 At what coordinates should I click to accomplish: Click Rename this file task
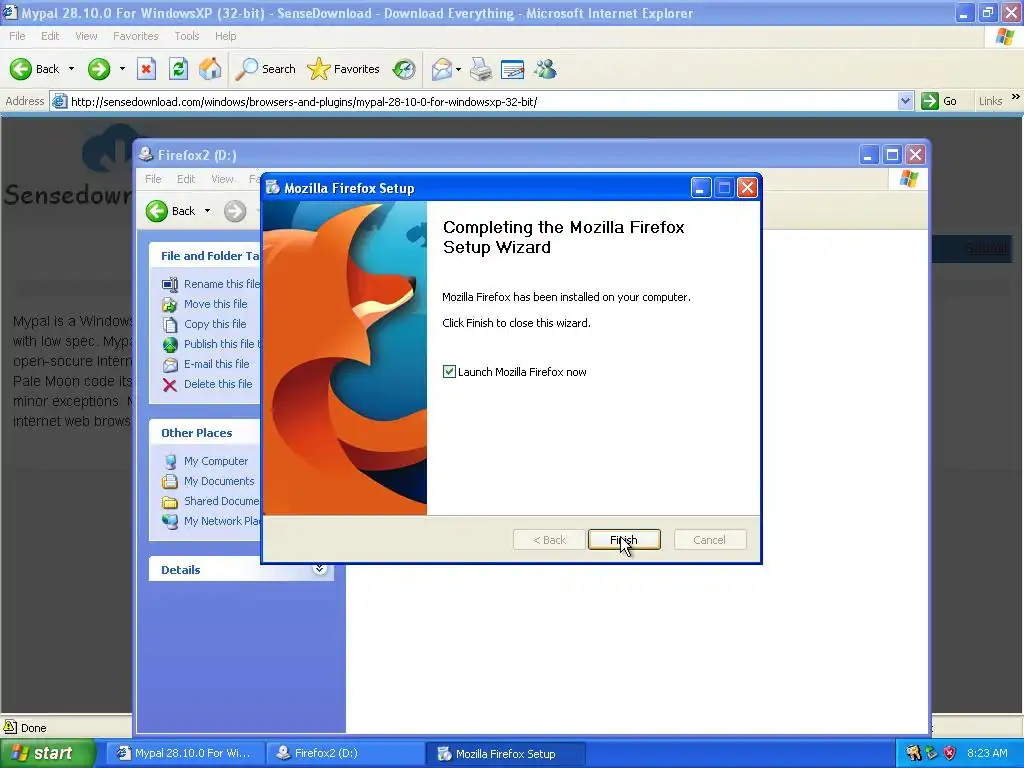211,284
